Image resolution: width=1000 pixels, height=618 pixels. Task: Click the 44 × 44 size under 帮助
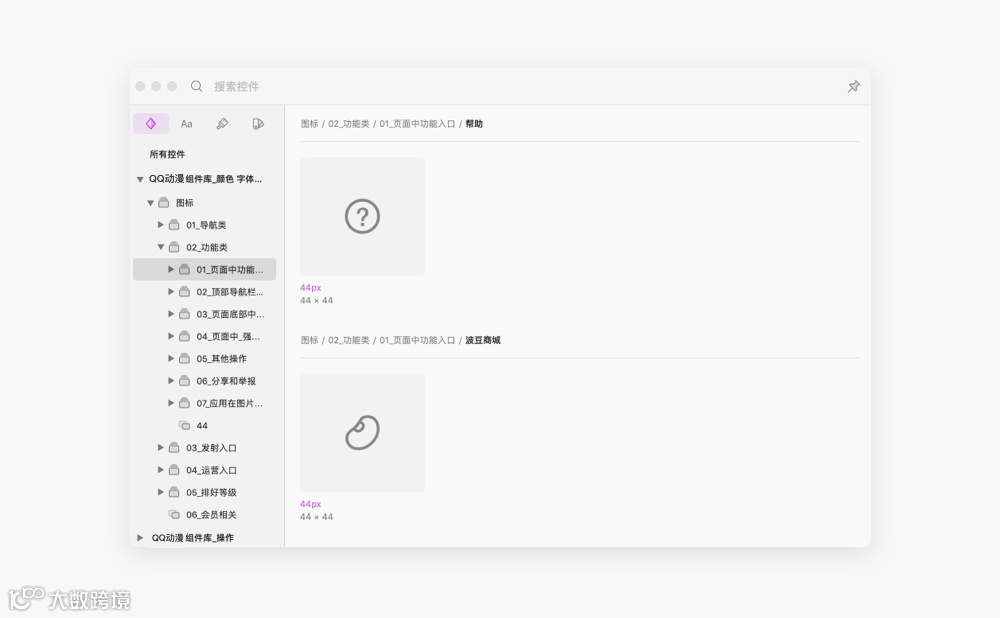pos(316,300)
